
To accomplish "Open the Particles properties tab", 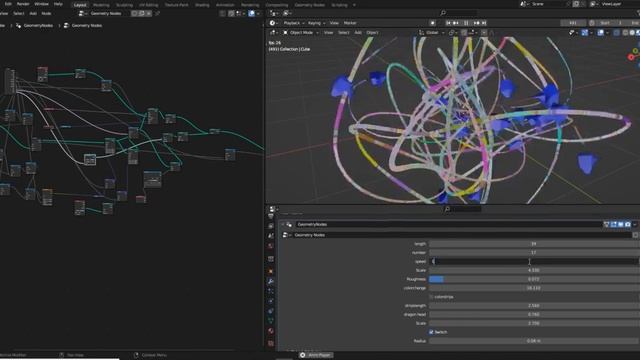I will tap(271, 291).
